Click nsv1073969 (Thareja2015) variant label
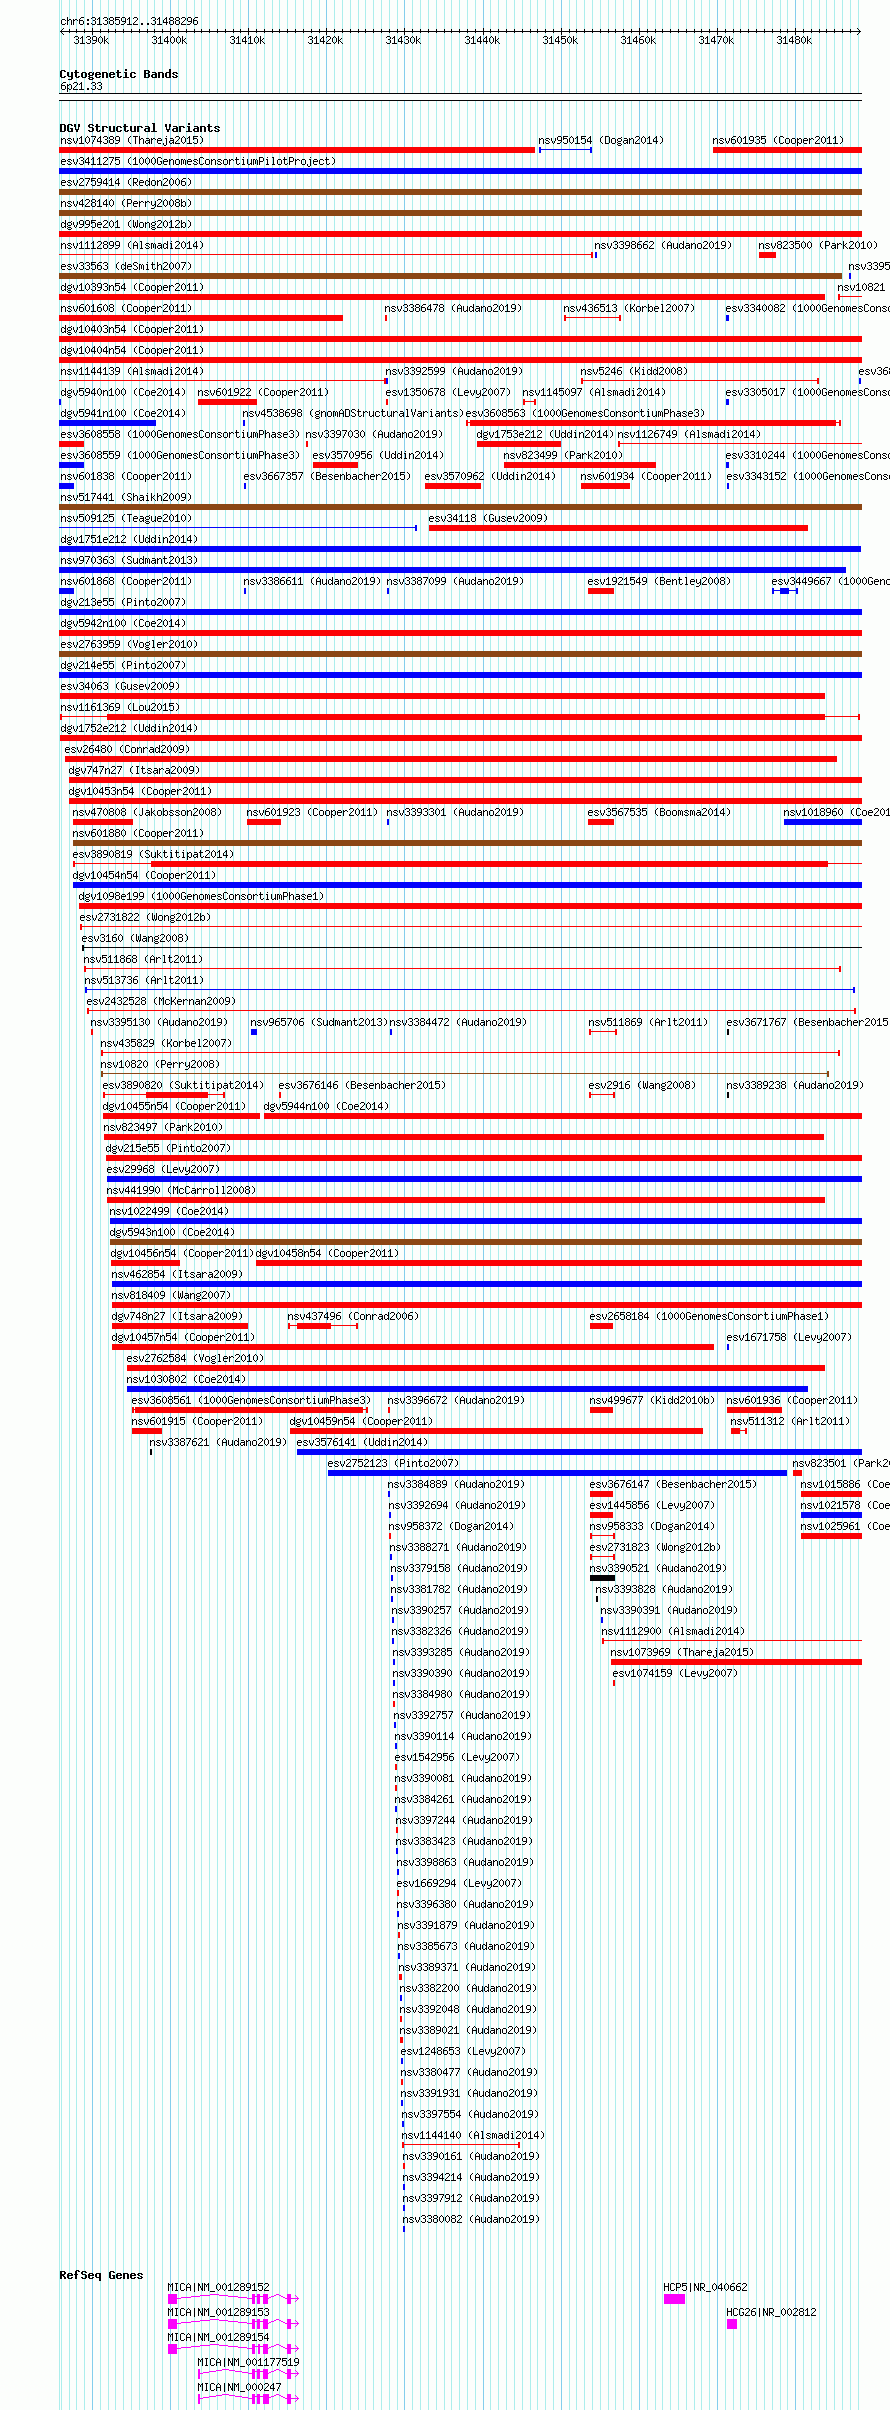Viewport: 890px width, 2410px height. click(x=682, y=1652)
